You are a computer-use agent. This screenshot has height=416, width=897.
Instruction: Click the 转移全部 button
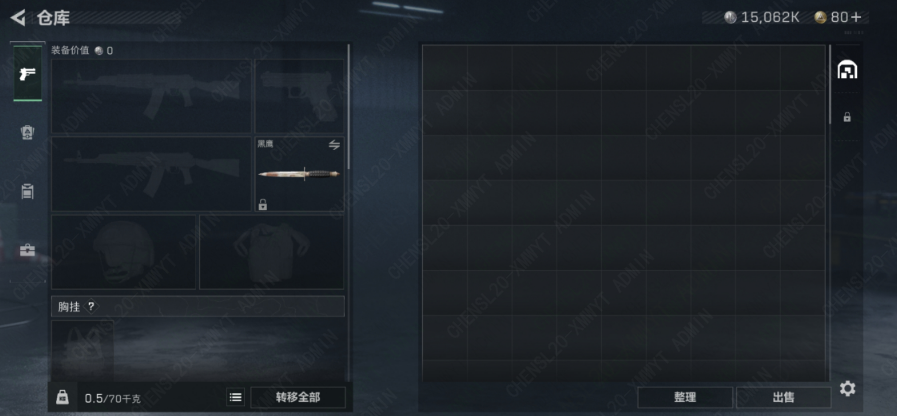[298, 397]
